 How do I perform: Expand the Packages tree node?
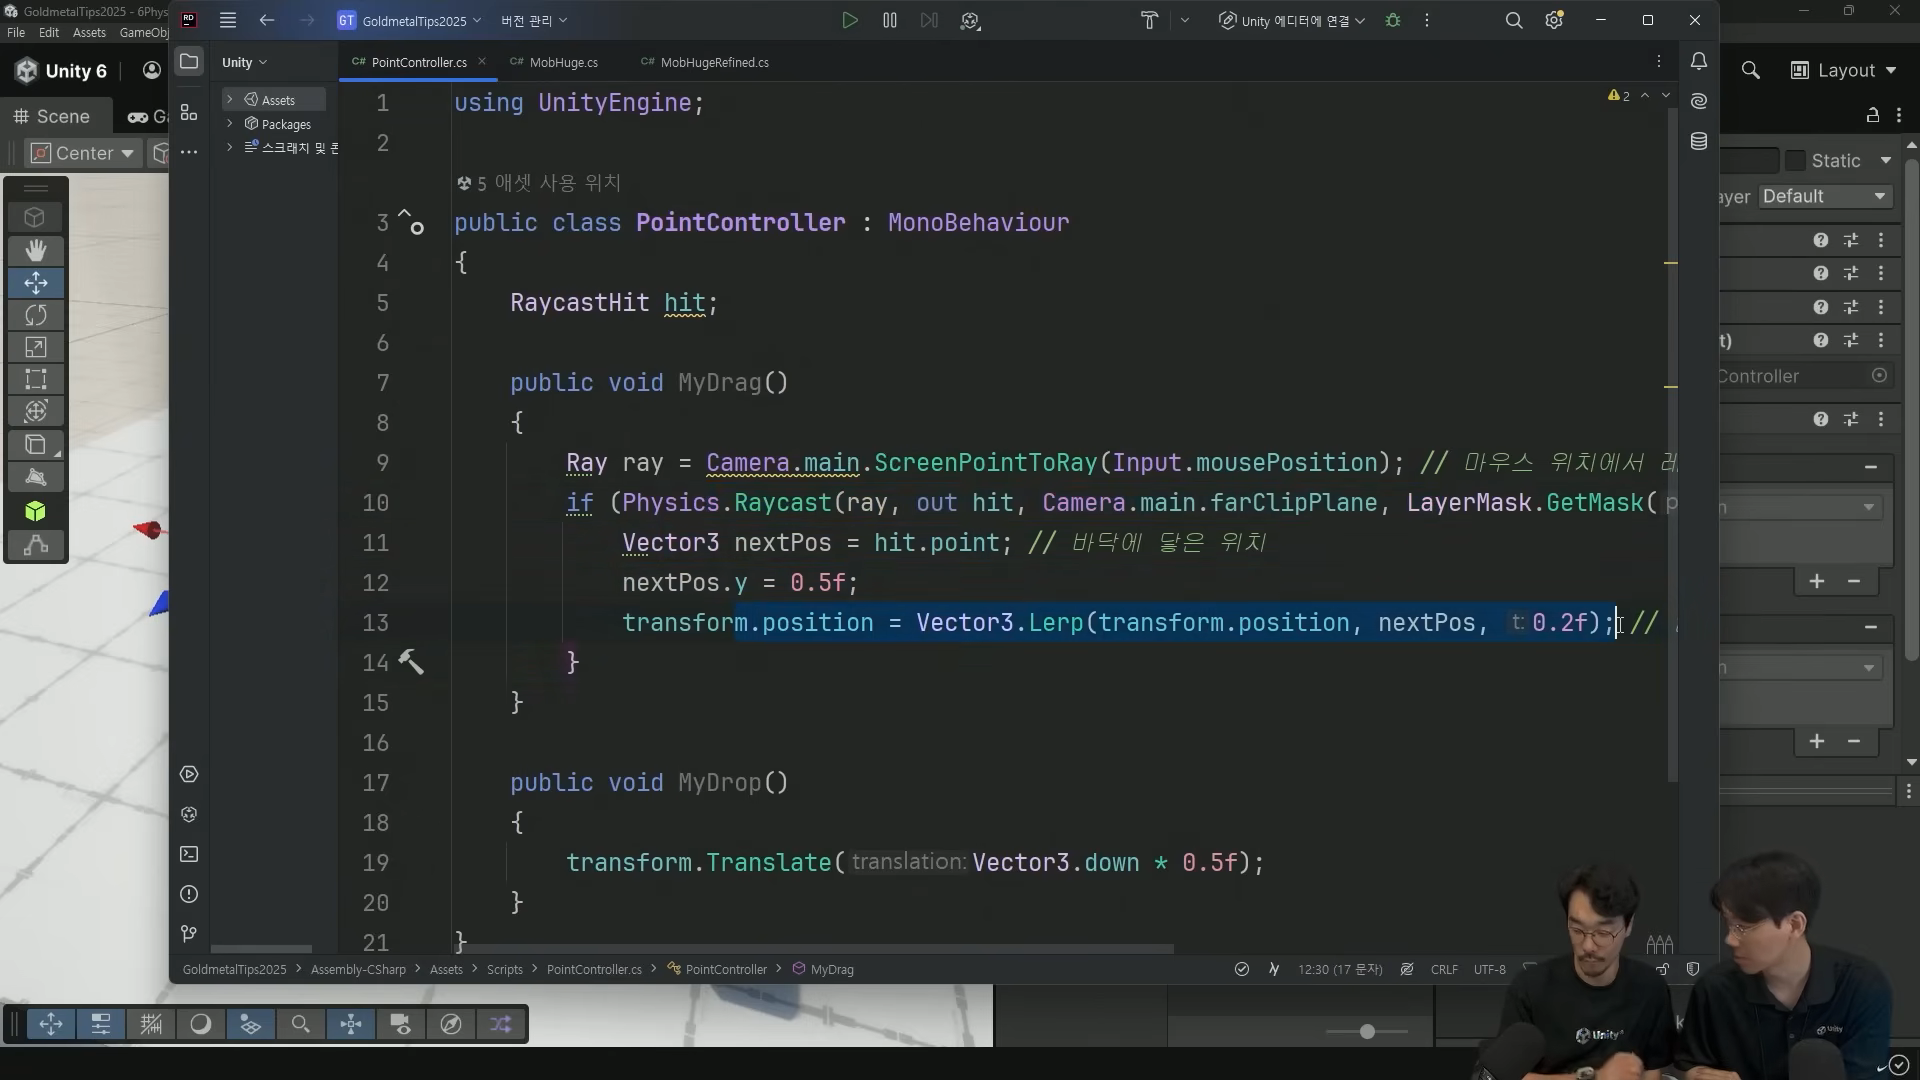[x=230, y=124]
